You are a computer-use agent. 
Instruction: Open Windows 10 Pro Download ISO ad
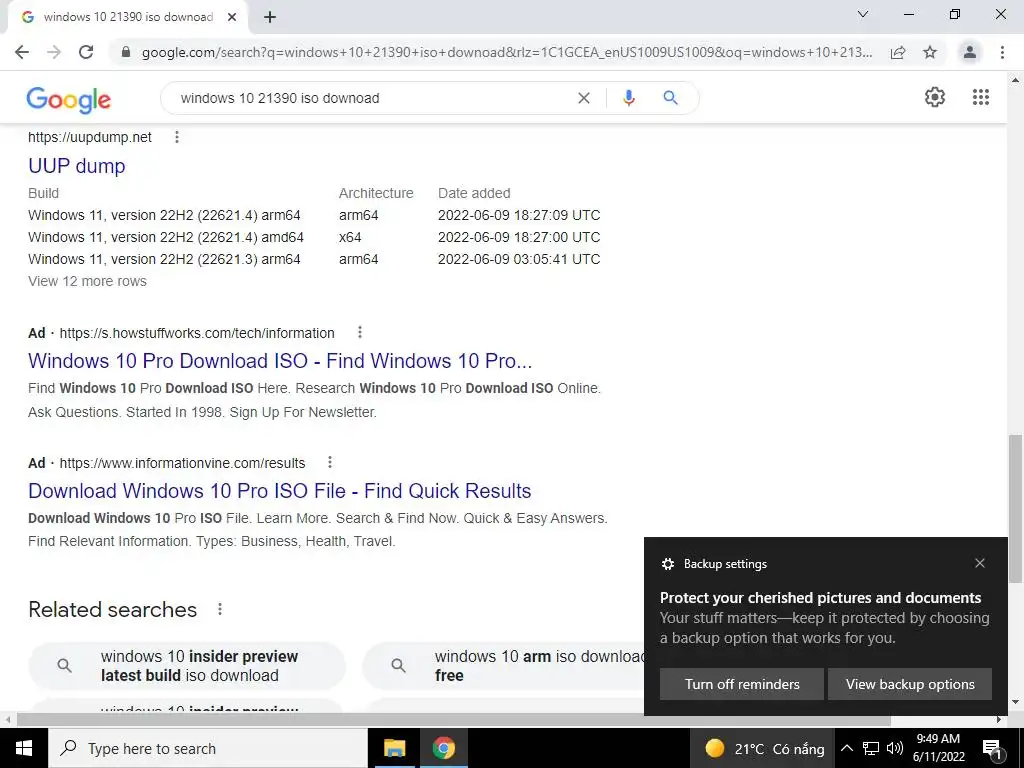[x=280, y=361]
